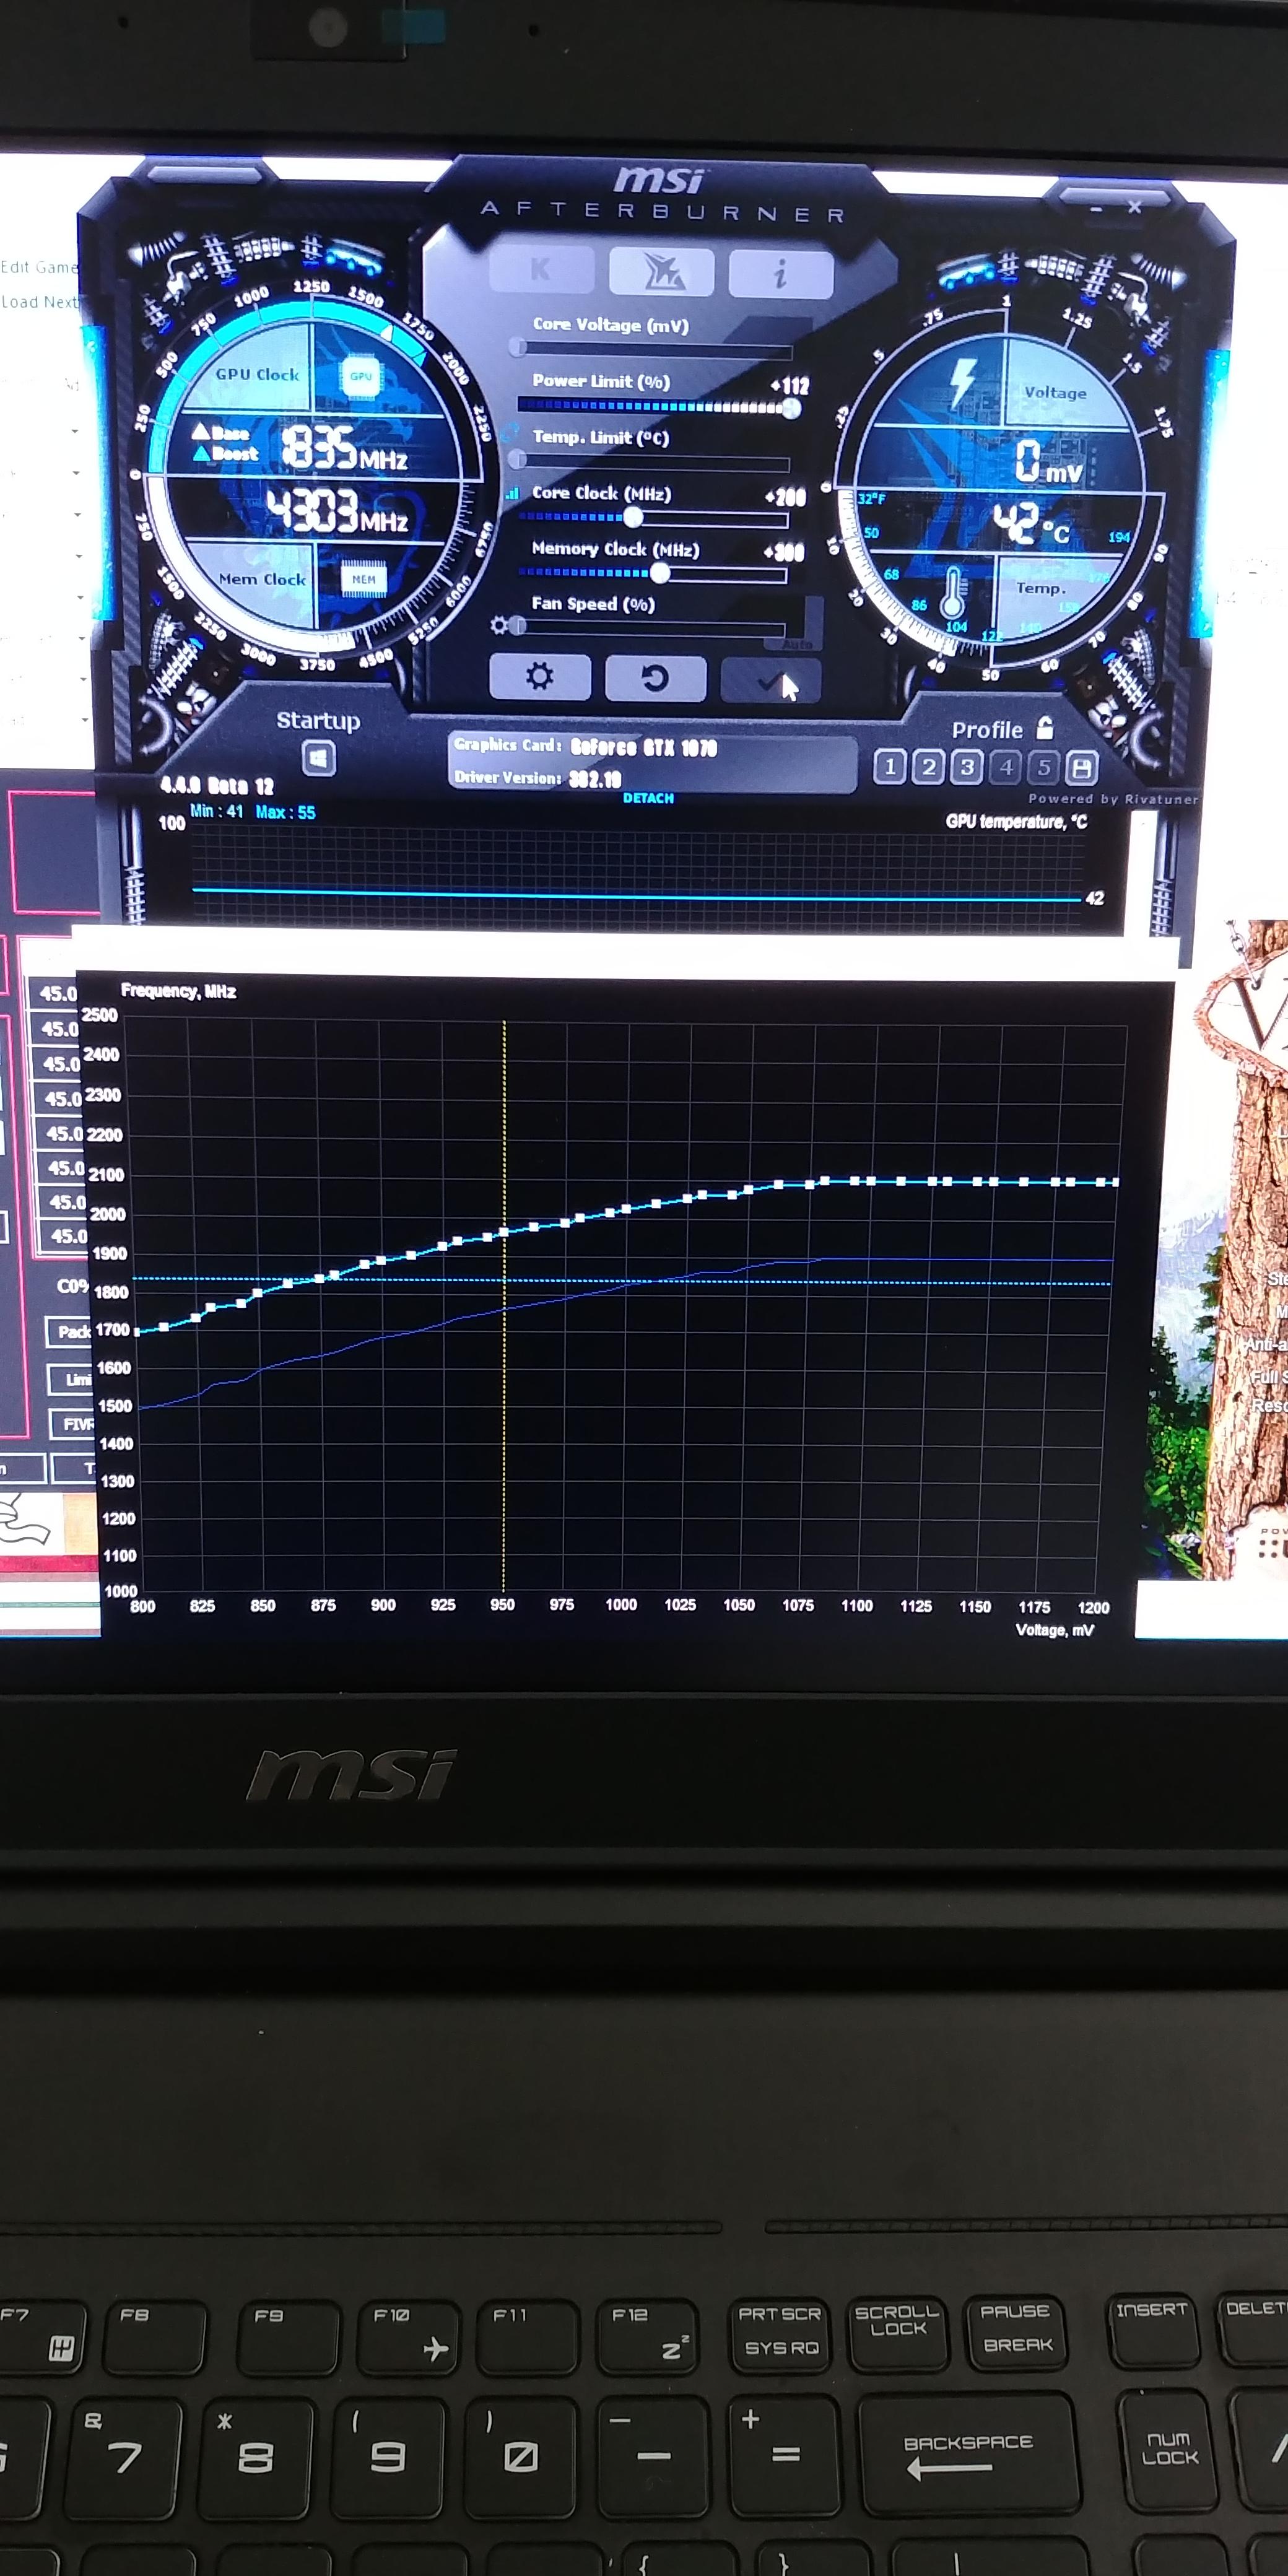Open Afterburner settings with the gear button
Image resolution: width=1288 pixels, height=2576 pixels.
(540, 677)
